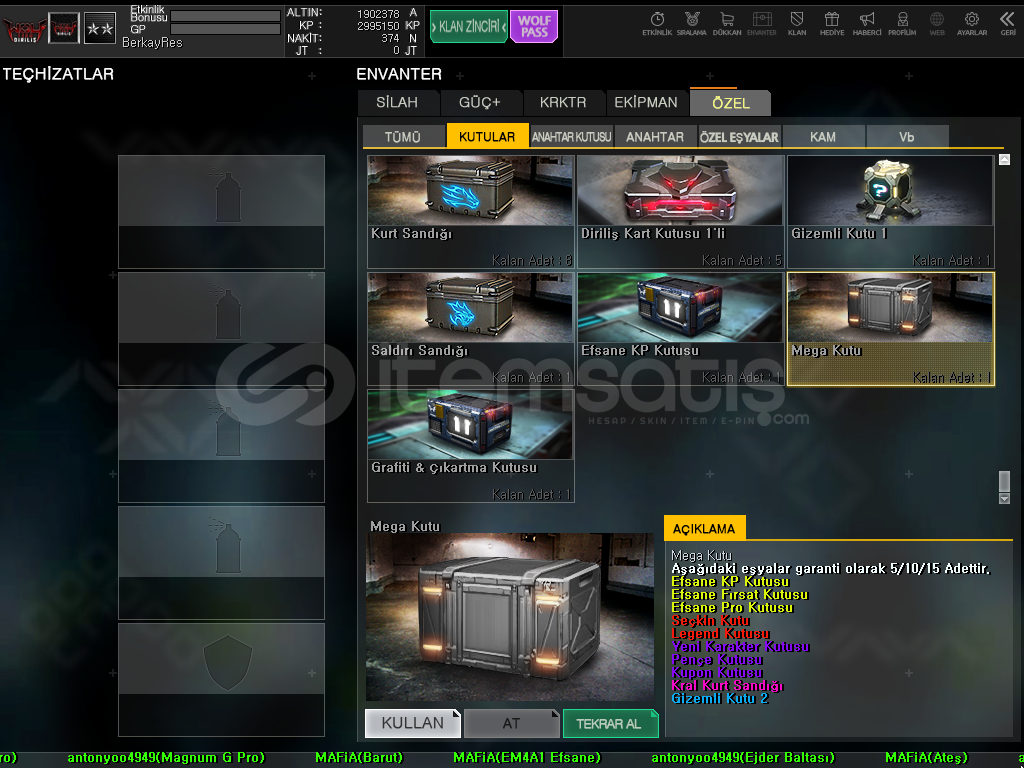1024x768 pixels.
Task: Open the Etkinlik (events) icon
Action: point(657,22)
